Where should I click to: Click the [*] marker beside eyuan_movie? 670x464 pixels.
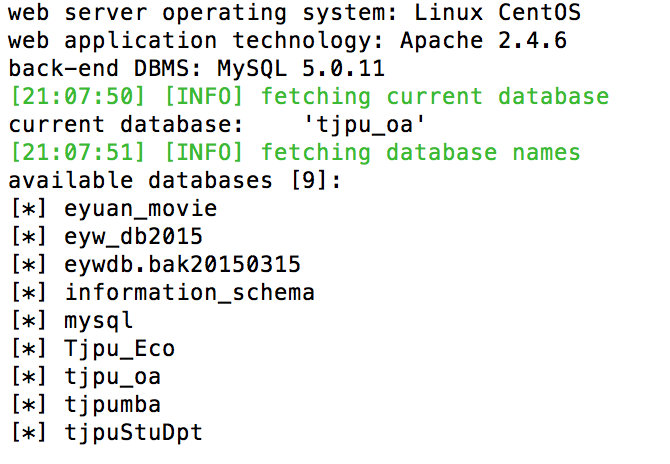coord(29,209)
